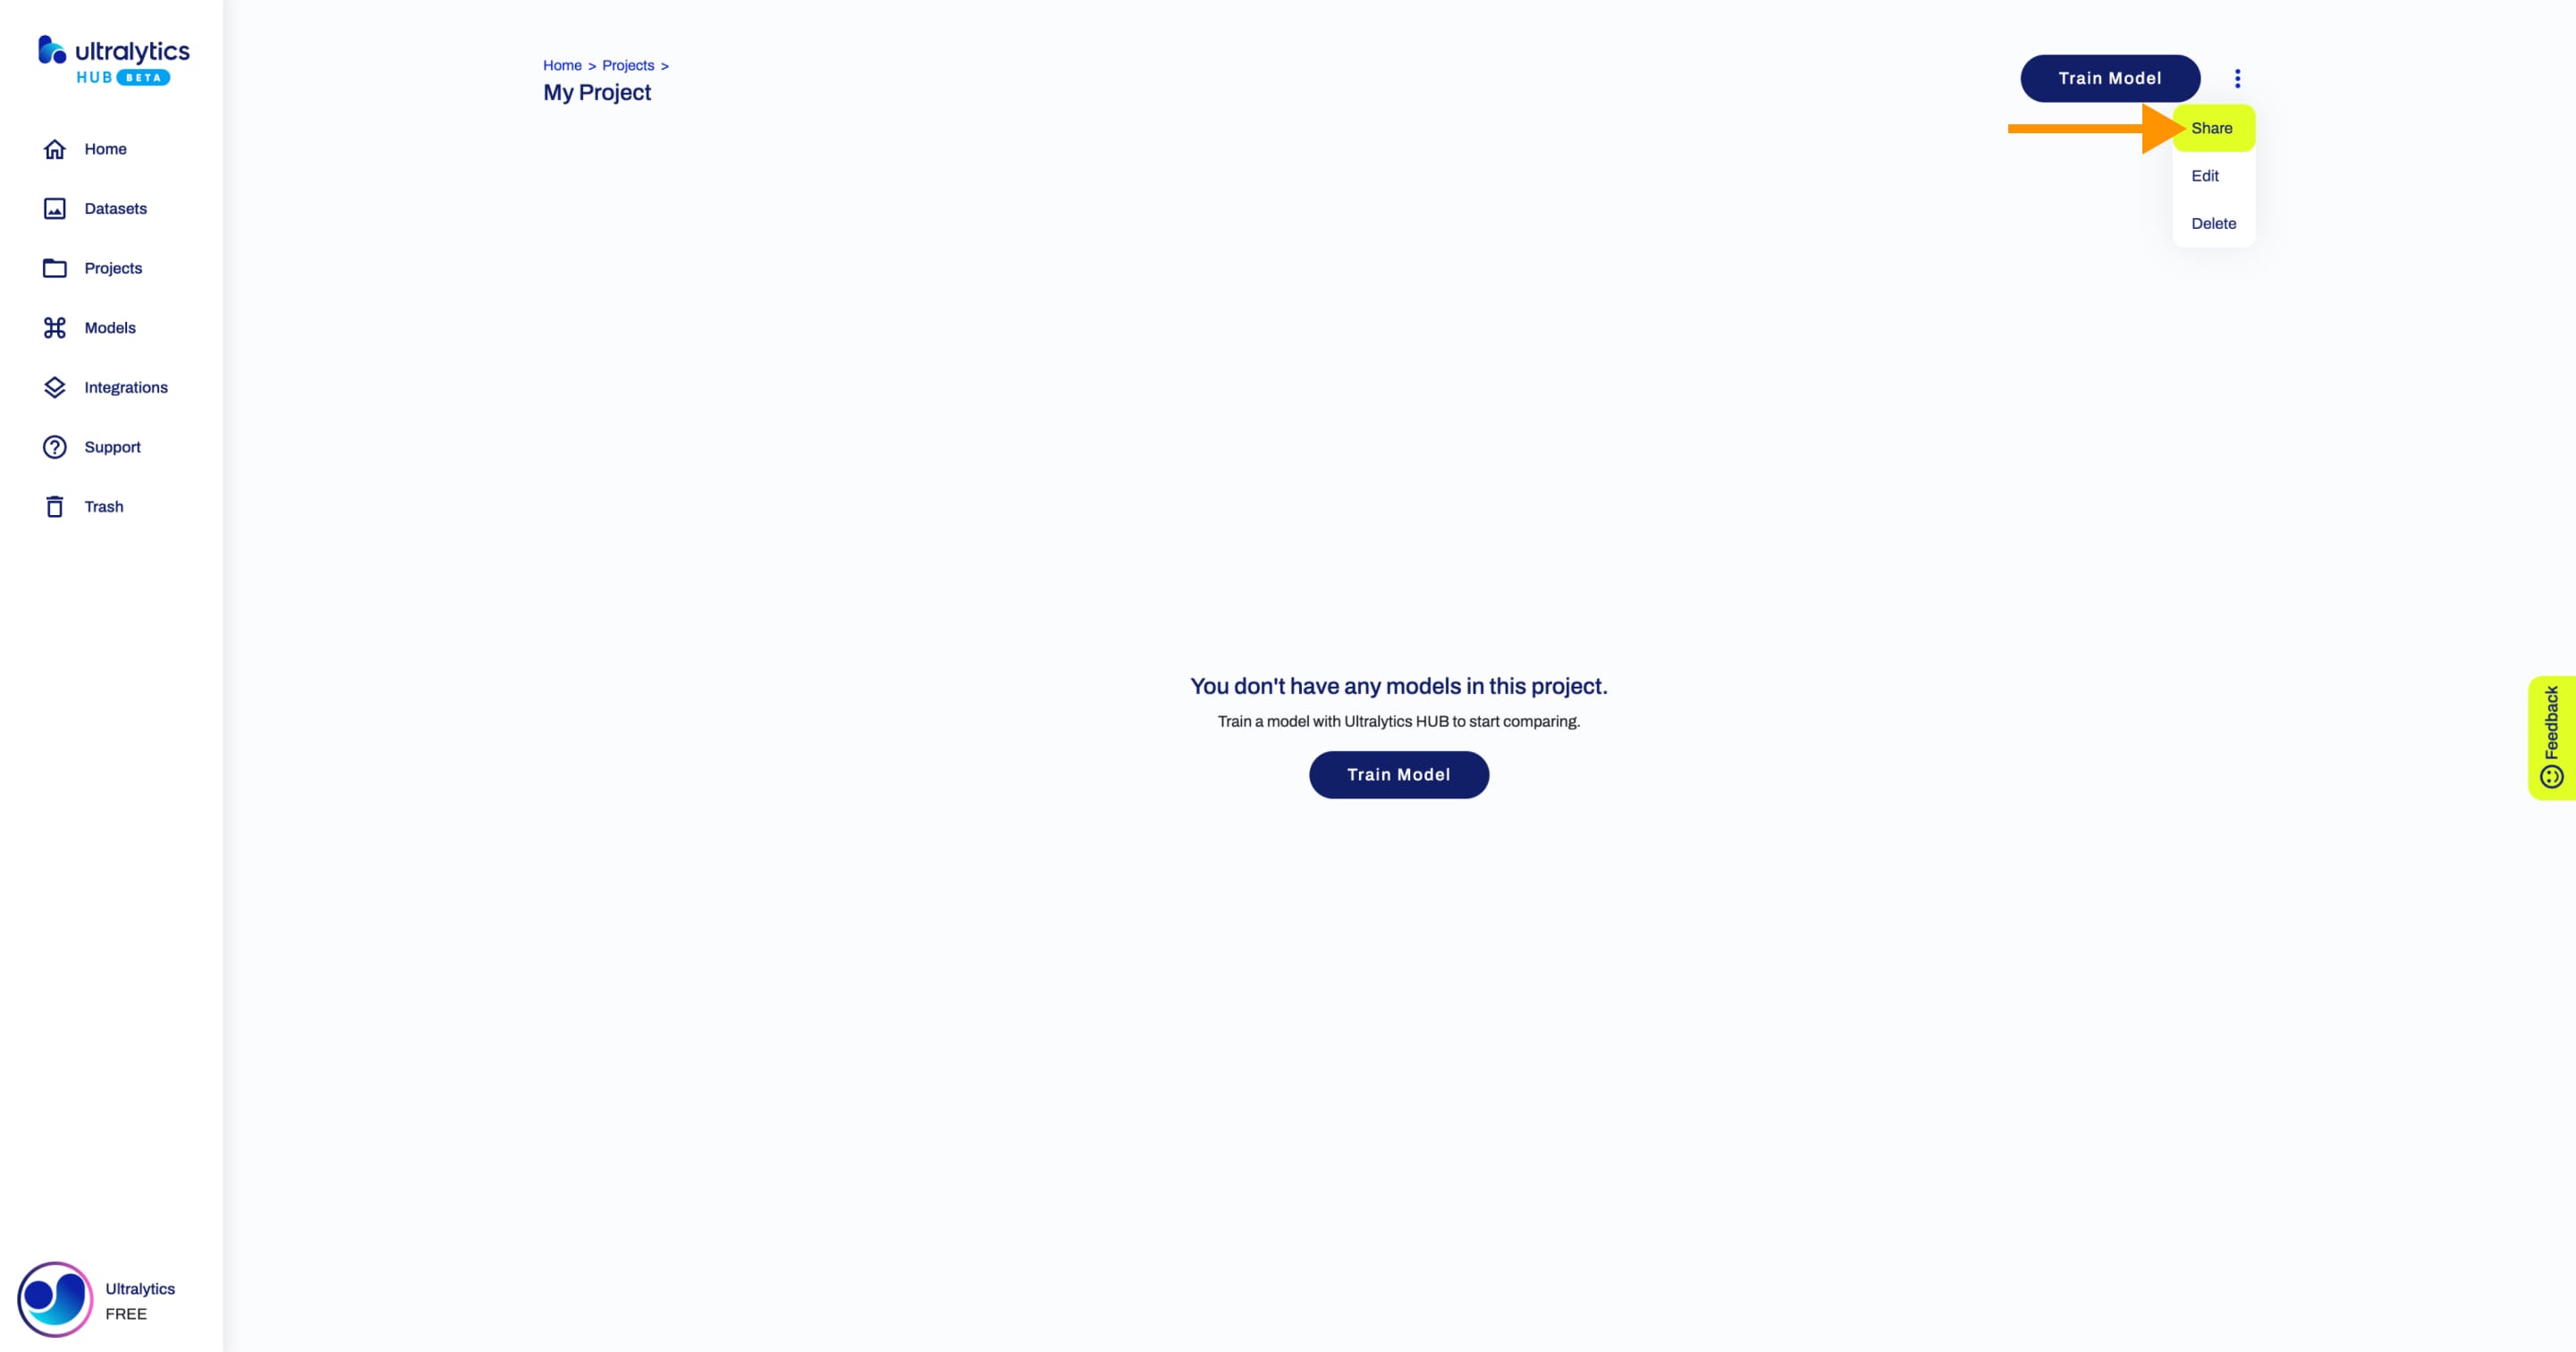2576x1352 pixels.
Task: Click the Train Model button top right
Action: (x=2109, y=79)
